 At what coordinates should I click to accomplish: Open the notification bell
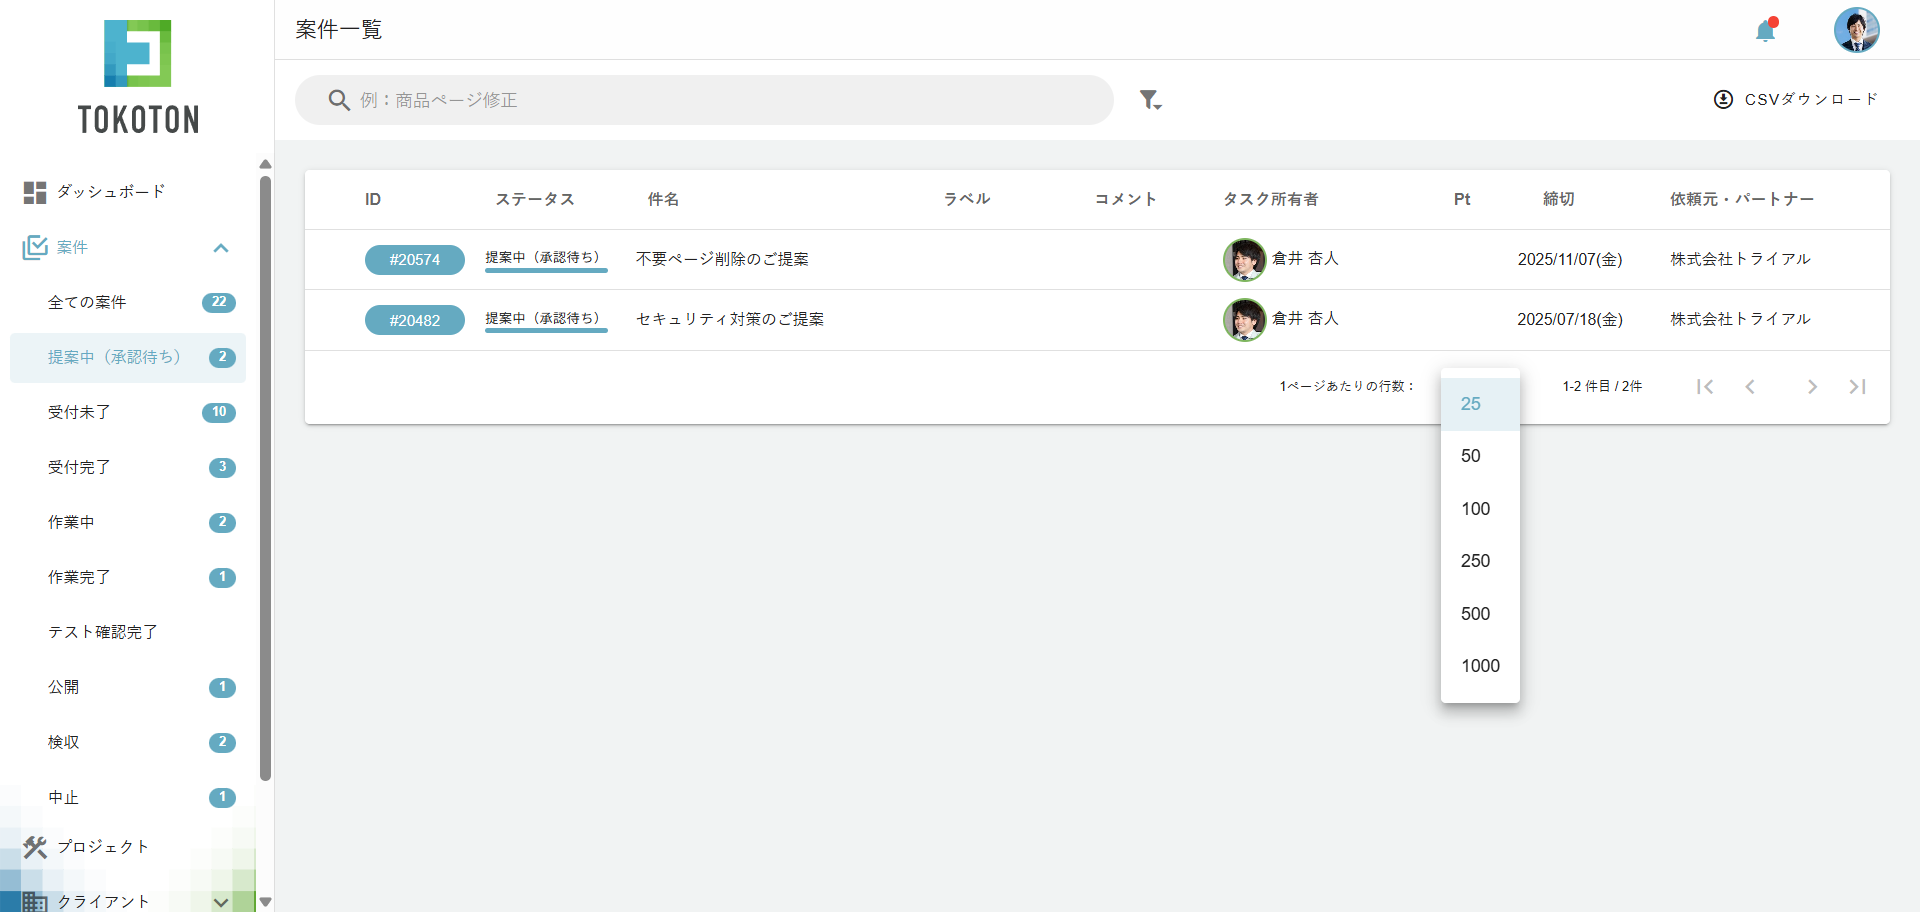coord(1765,31)
